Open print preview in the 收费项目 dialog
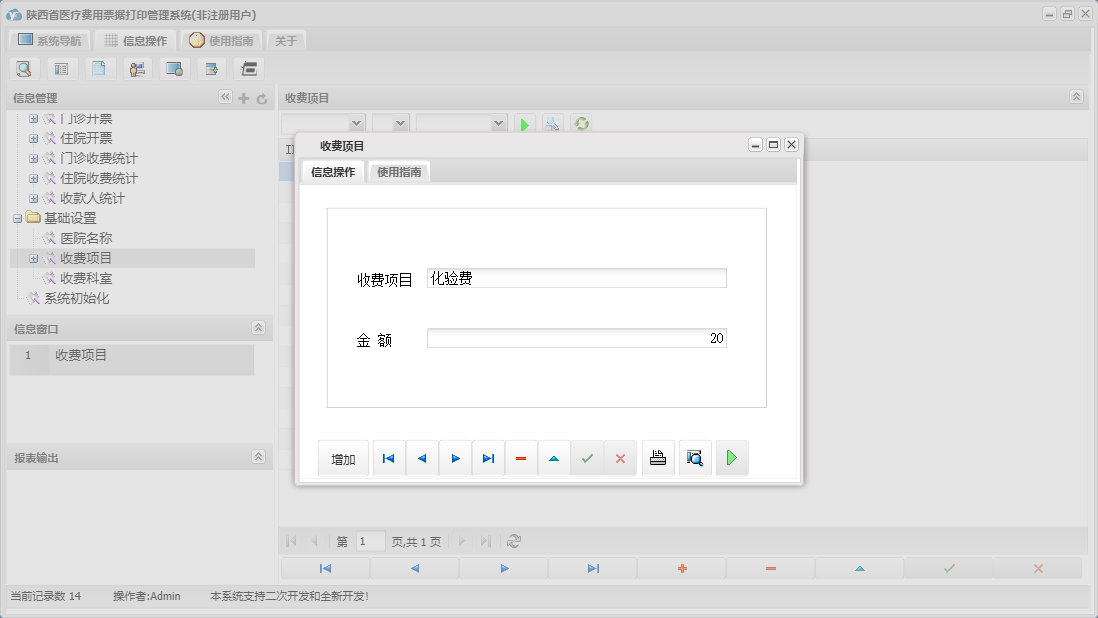Screen dimensions: 1098x618 [694, 458]
